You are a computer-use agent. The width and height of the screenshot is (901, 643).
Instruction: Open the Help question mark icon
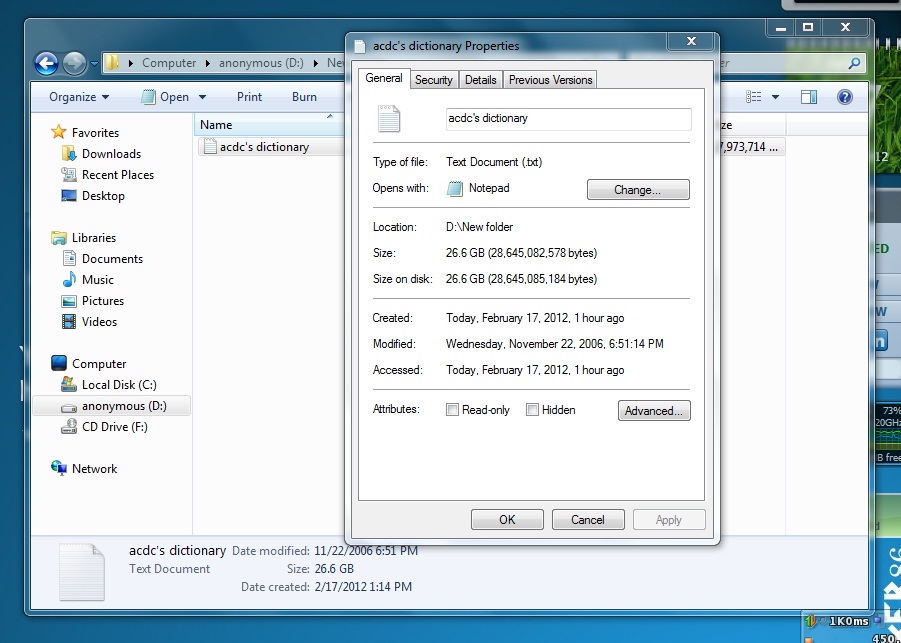[844, 96]
